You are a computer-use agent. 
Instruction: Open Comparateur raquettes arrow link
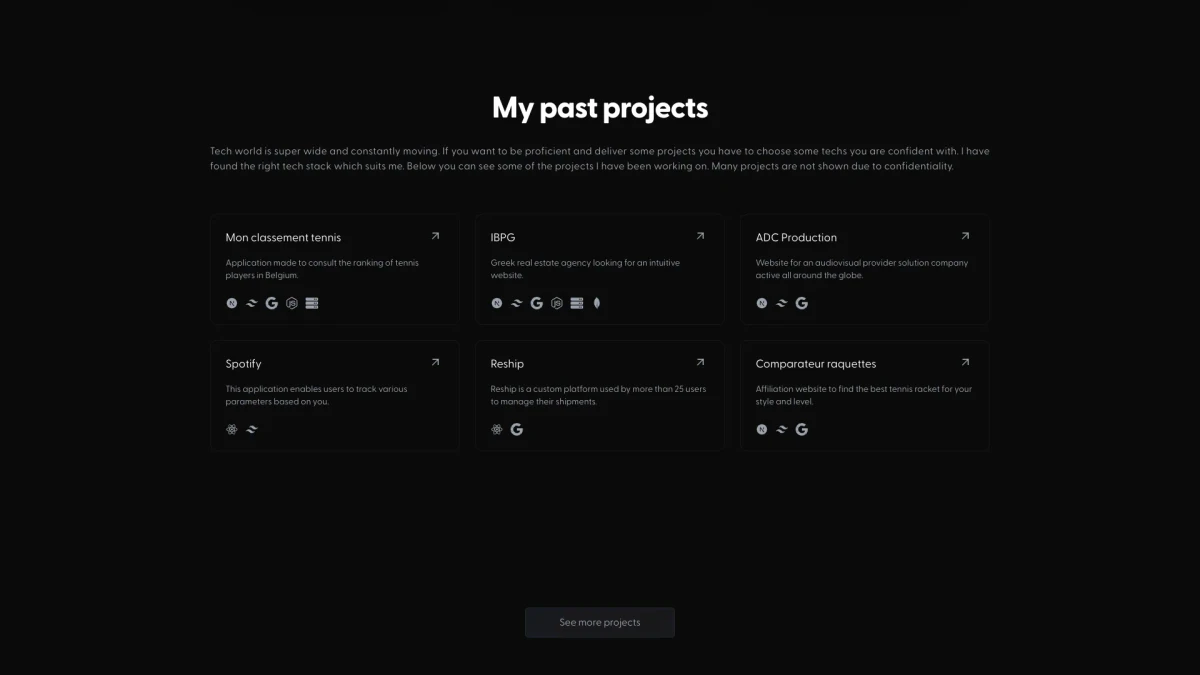pos(965,362)
